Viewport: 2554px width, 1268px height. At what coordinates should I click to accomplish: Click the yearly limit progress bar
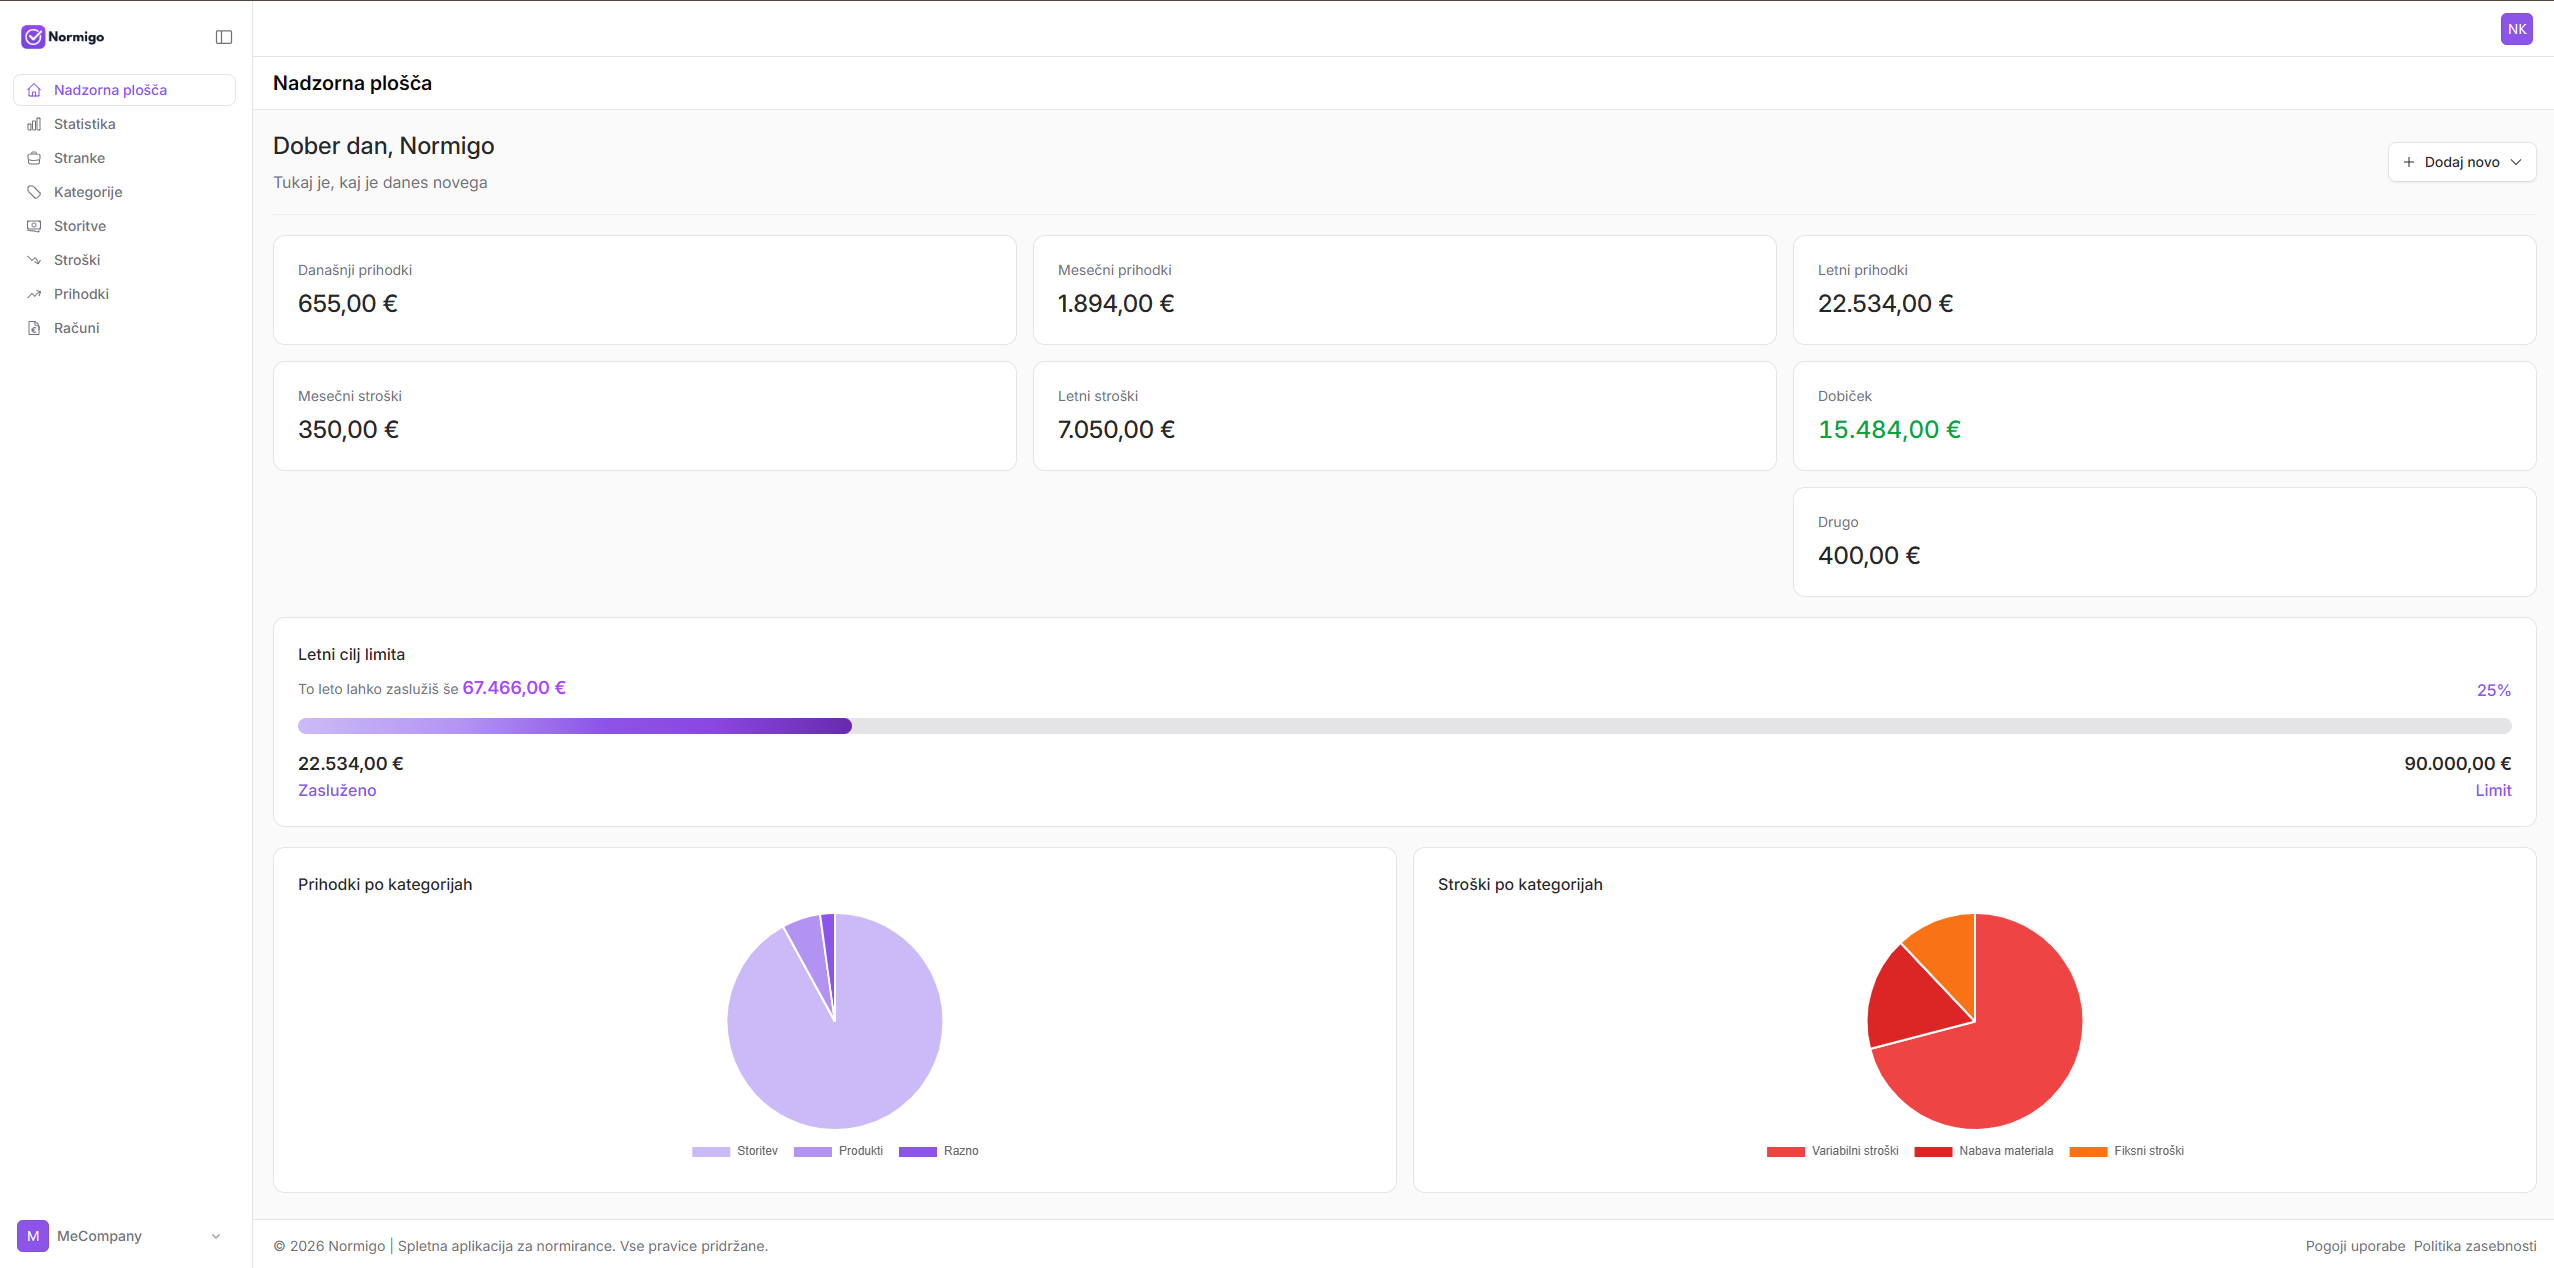click(1404, 726)
